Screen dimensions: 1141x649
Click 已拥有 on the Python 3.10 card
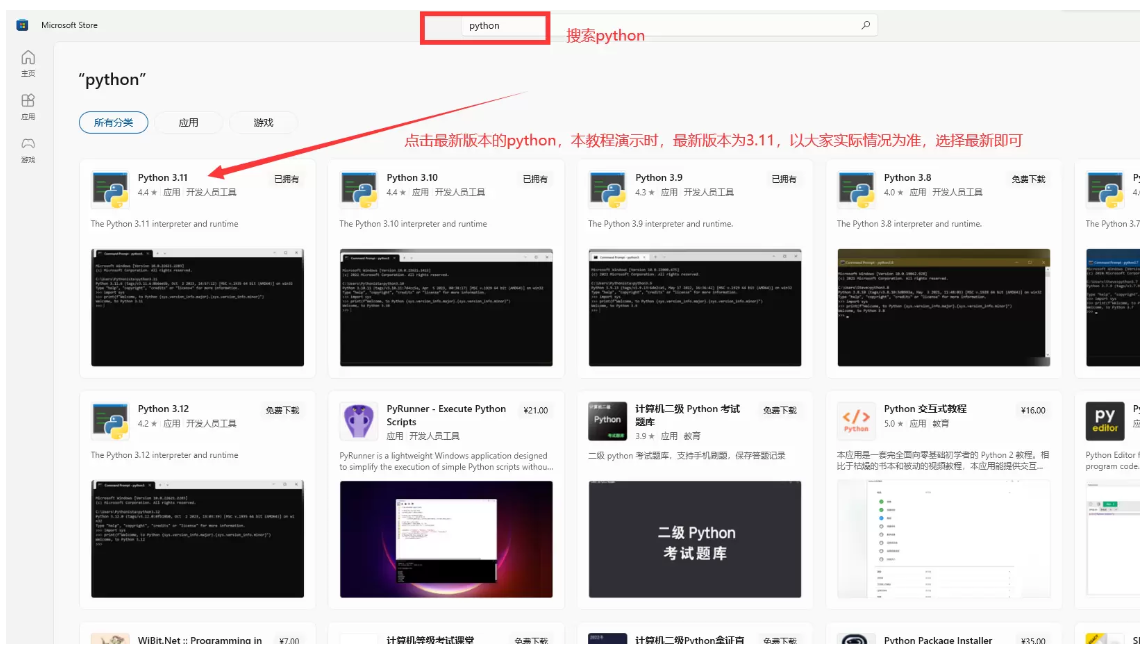pyautogui.click(x=536, y=179)
